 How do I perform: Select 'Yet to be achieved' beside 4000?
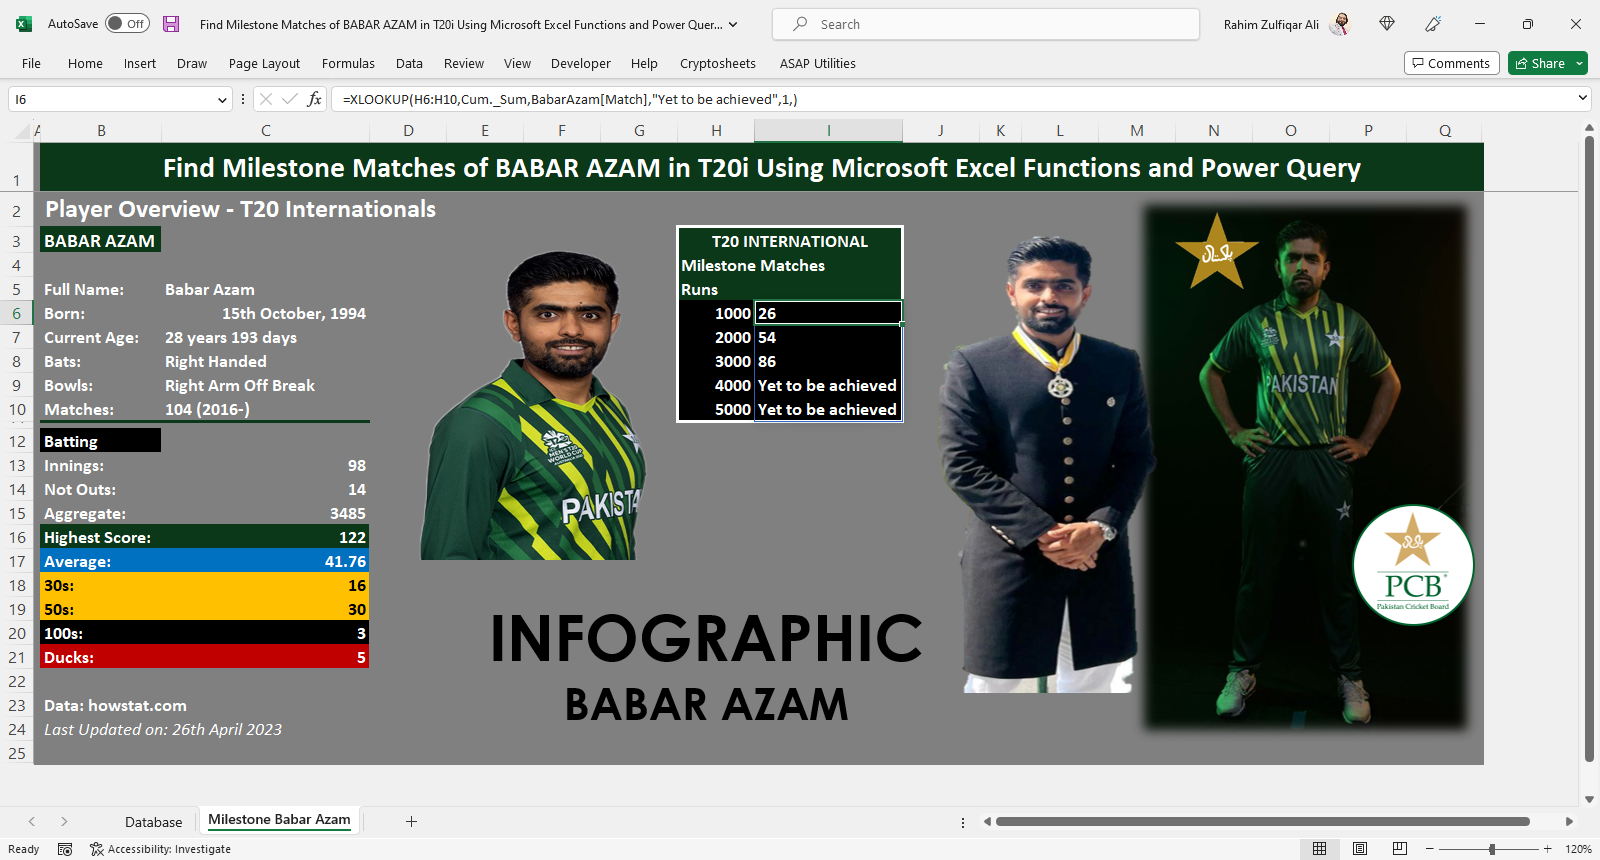[x=828, y=385]
